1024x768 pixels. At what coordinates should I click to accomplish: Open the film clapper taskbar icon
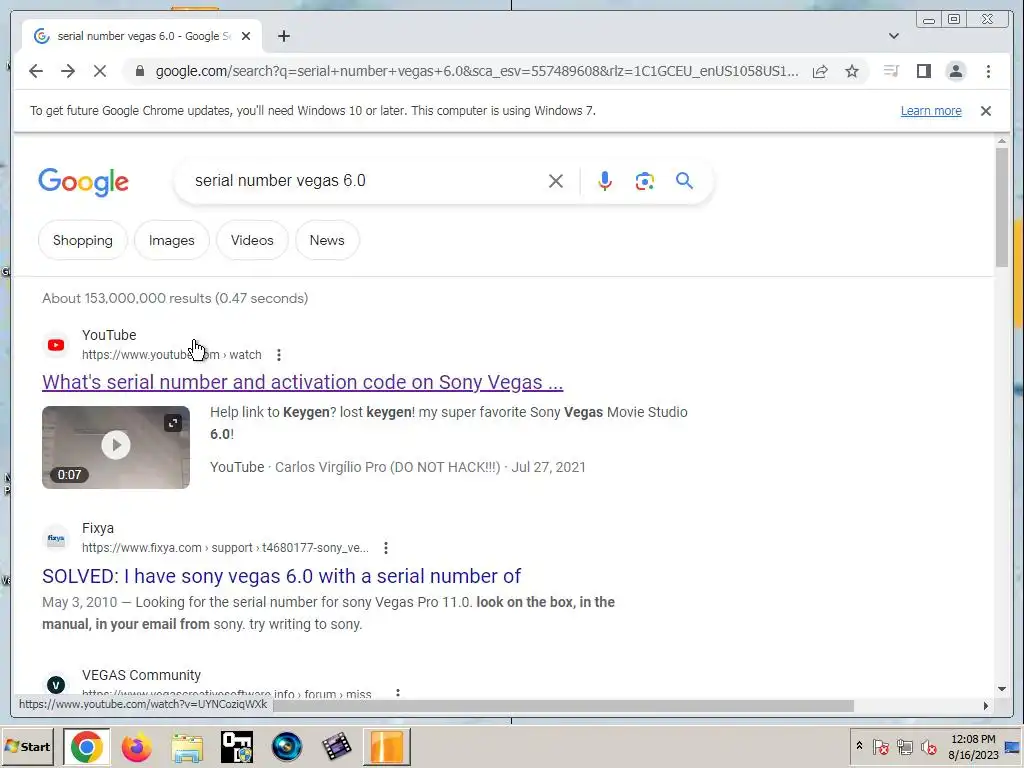coord(336,747)
